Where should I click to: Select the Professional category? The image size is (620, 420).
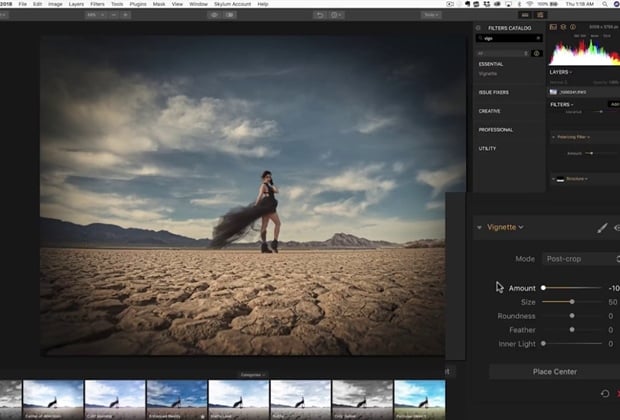495,130
